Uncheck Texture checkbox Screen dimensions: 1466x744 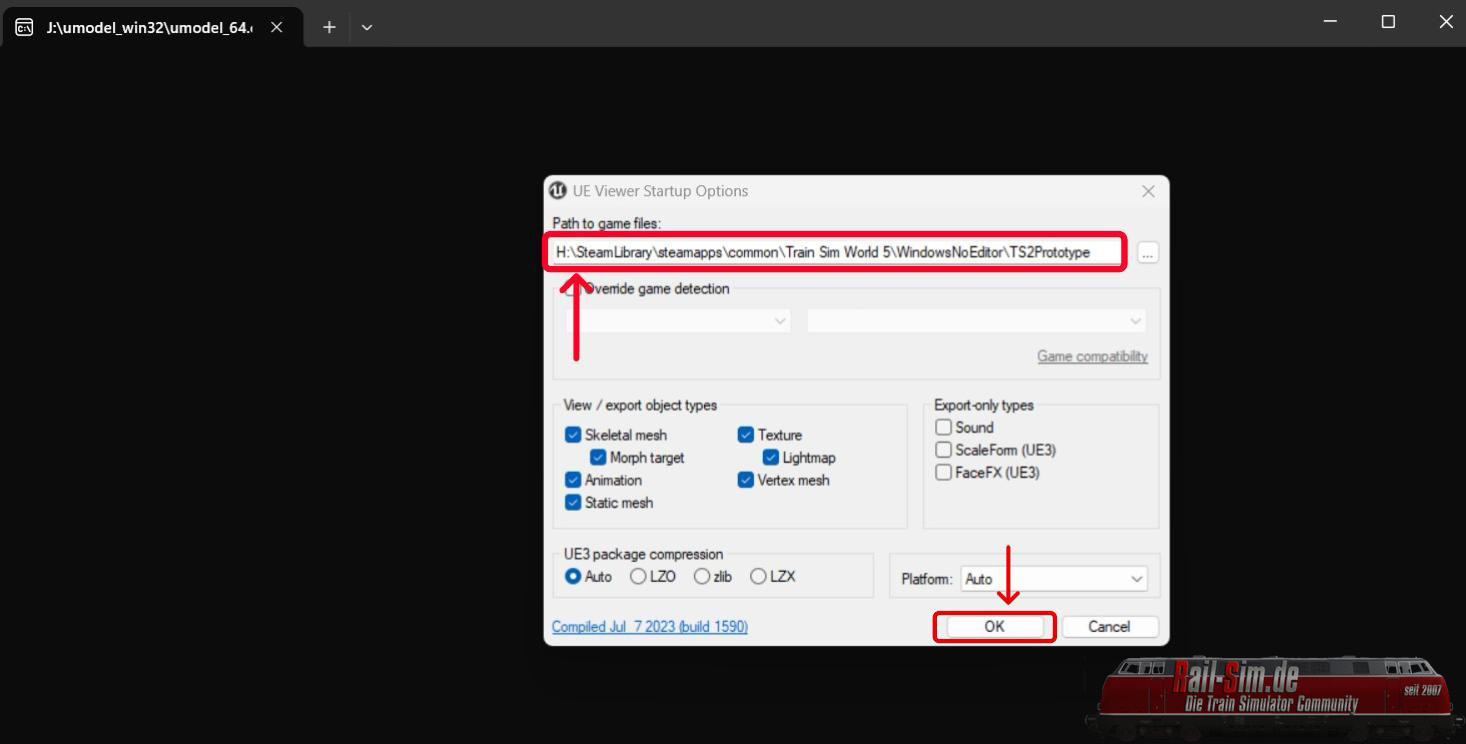pyautogui.click(x=746, y=435)
